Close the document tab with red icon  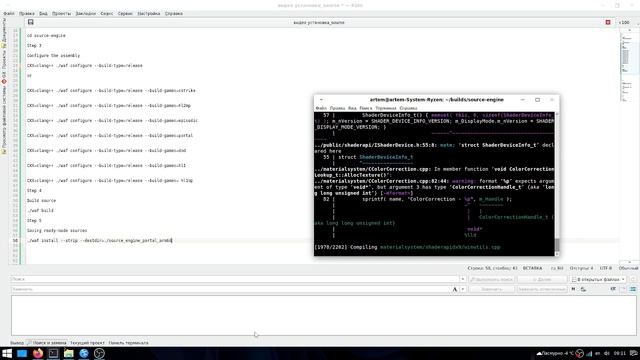[x=608, y=22]
